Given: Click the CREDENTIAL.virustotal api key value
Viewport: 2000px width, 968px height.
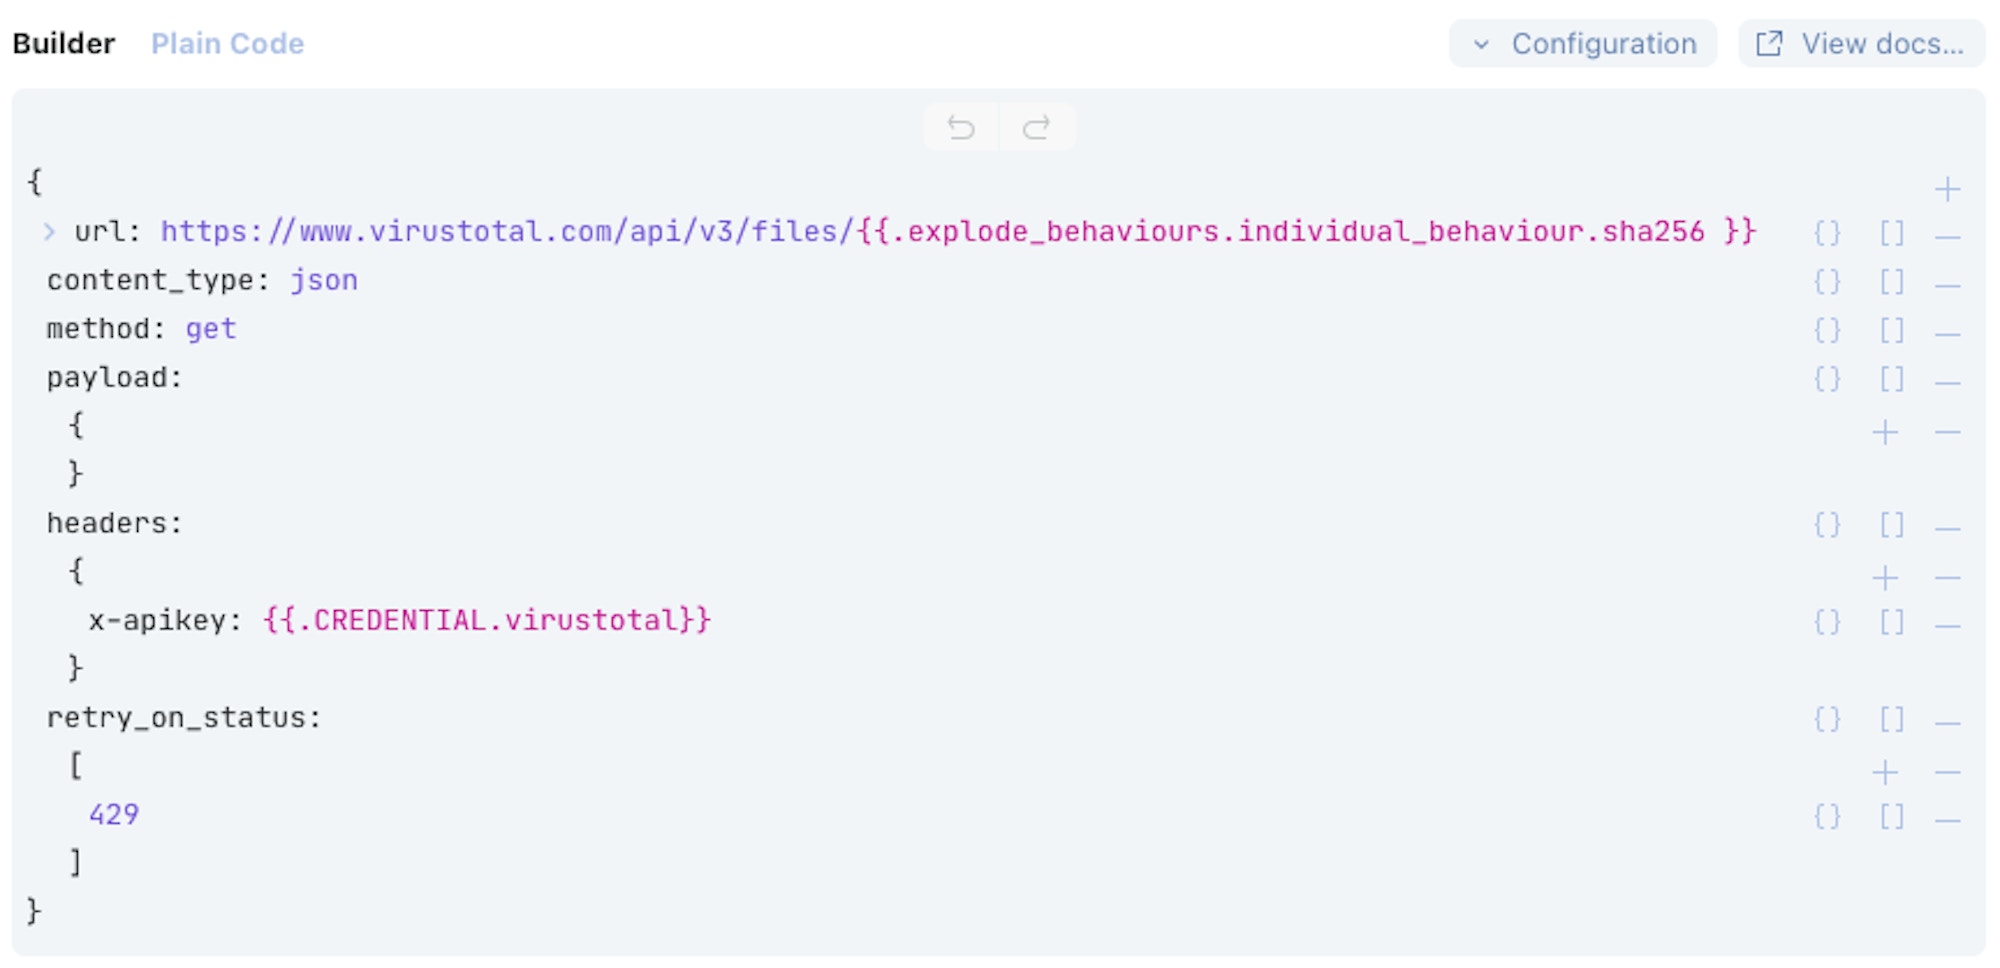Looking at the screenshot, I should click(487, 620).
